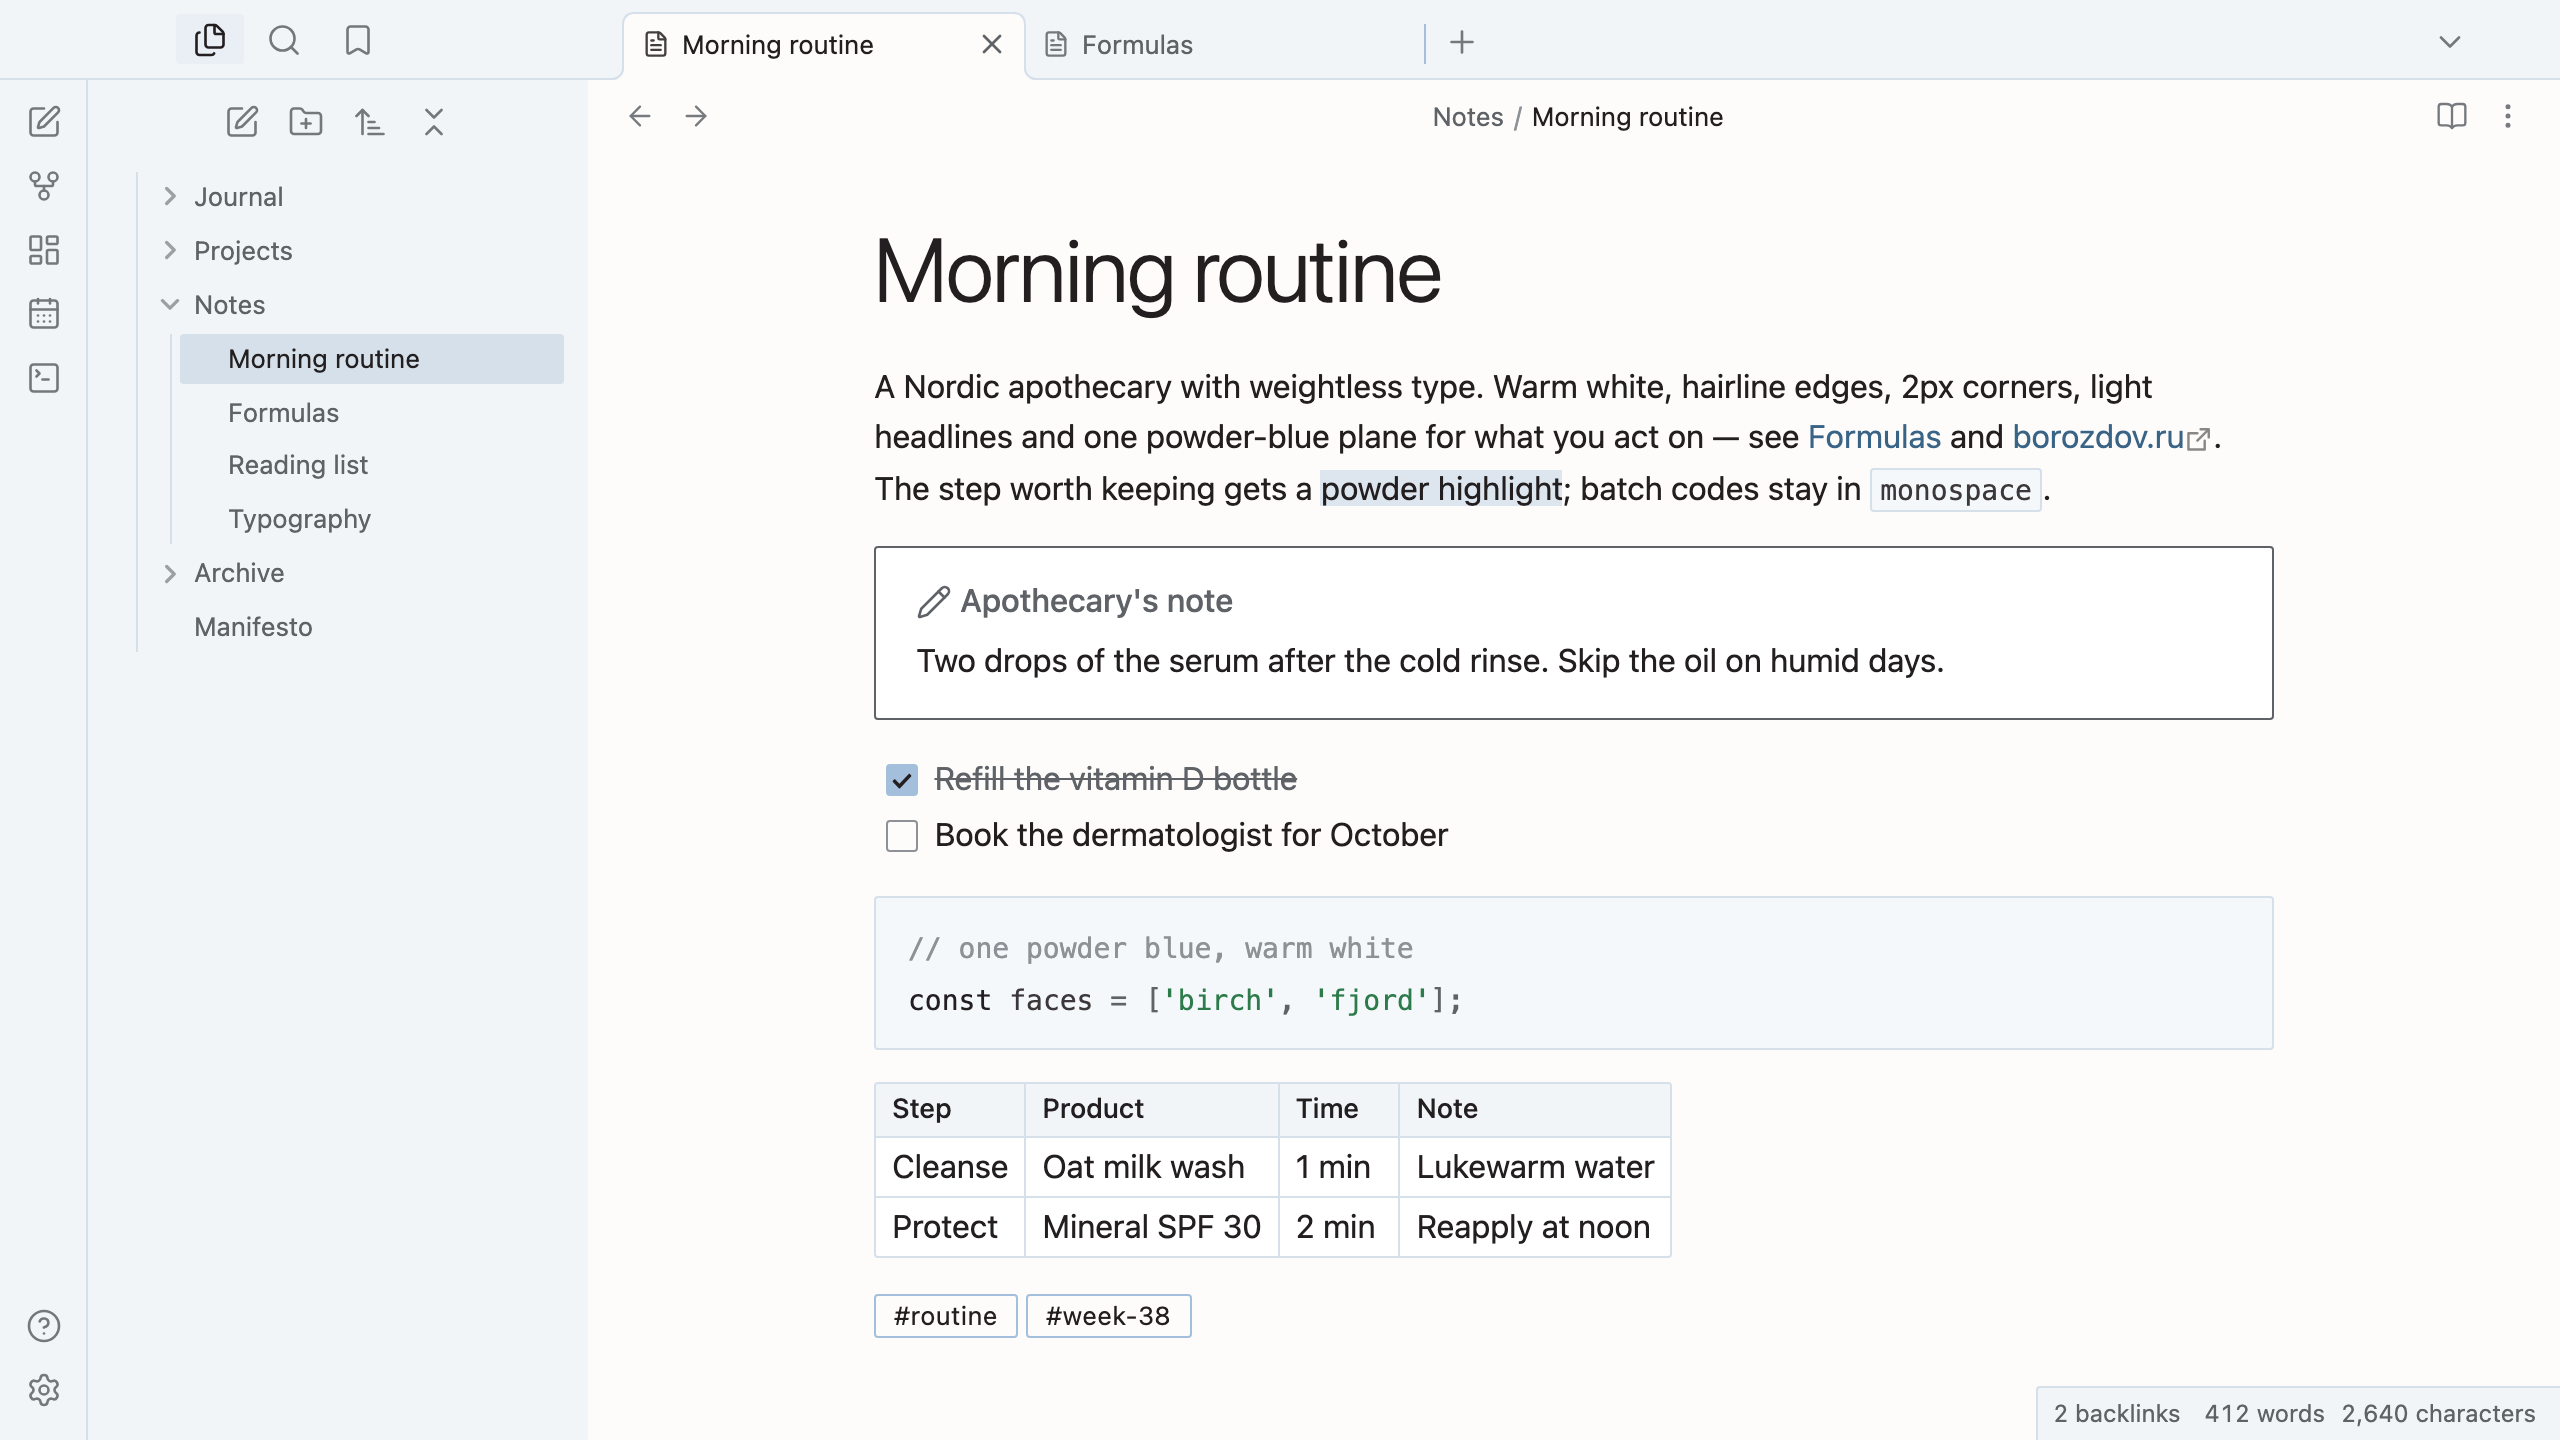The image size is (2560, 1440).
Task: Click the #routine tag
Action: tap(946, 1316)
